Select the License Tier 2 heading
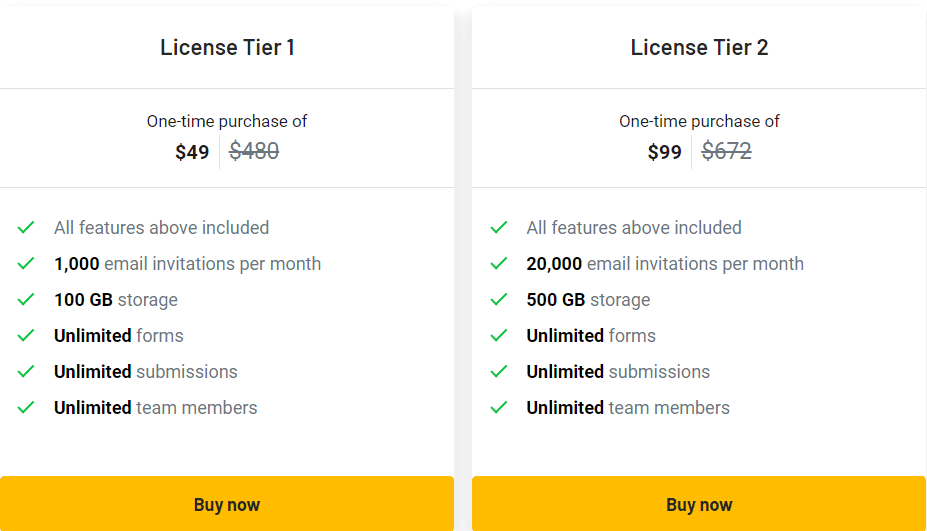This screenshot has width=927, height=531. (699, 47)
